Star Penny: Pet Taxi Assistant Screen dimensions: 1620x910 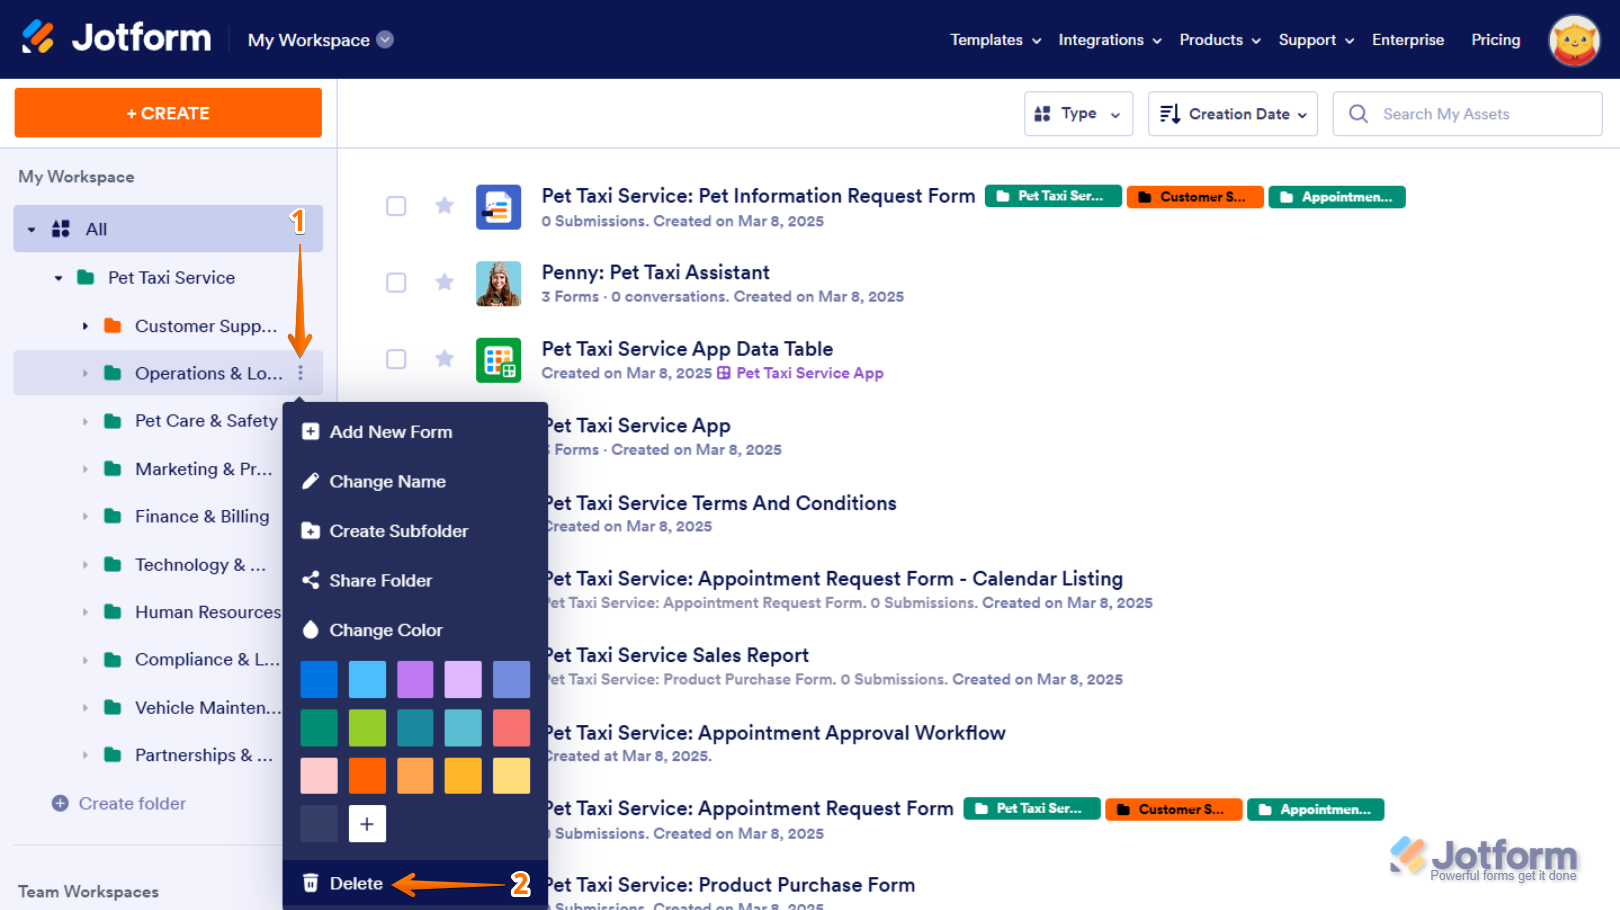tap(445, 282)
